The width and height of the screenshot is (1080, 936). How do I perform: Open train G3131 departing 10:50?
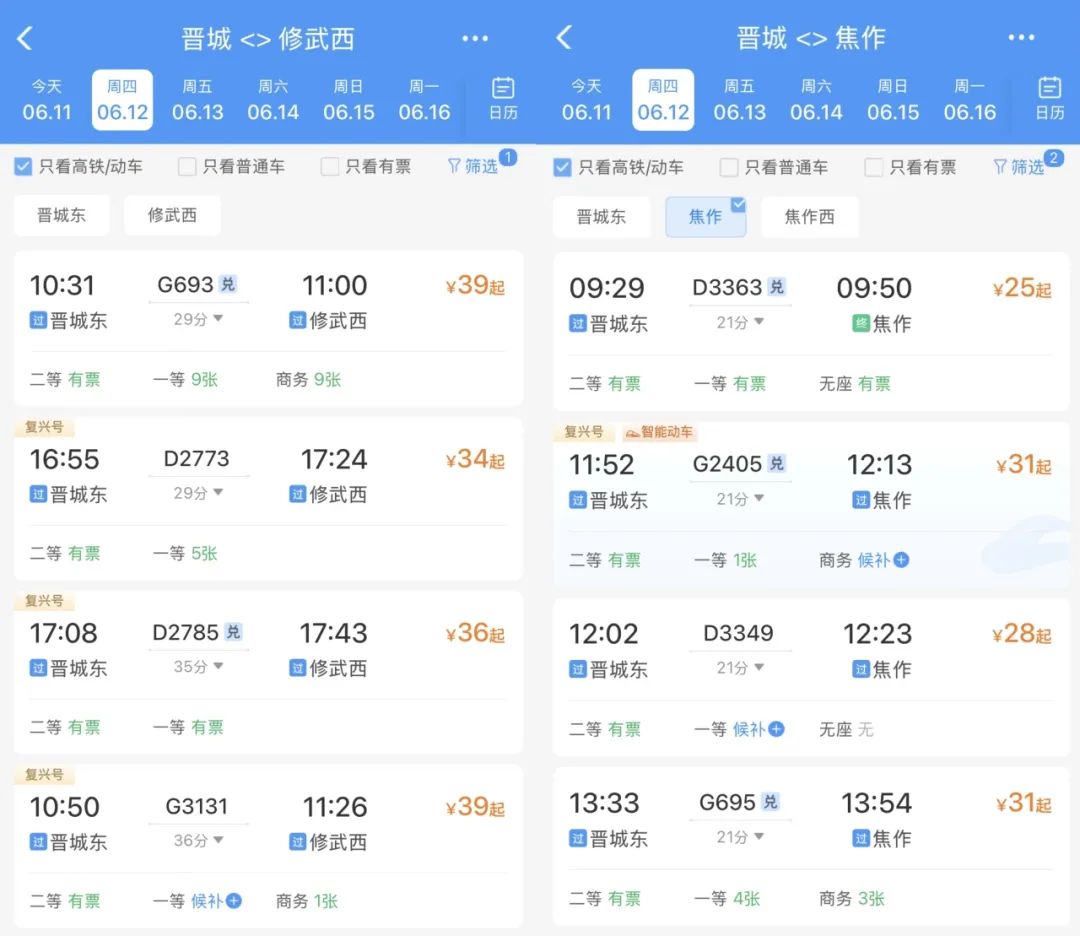point(268,846)
